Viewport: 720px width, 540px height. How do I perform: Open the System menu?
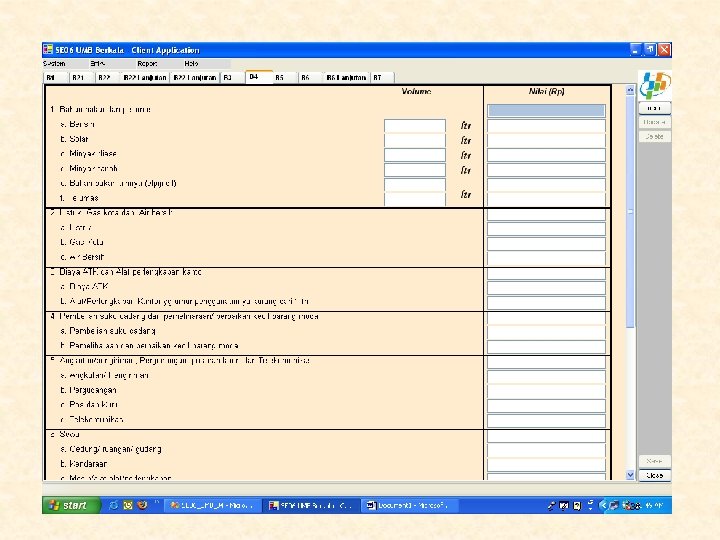(54, 63)
